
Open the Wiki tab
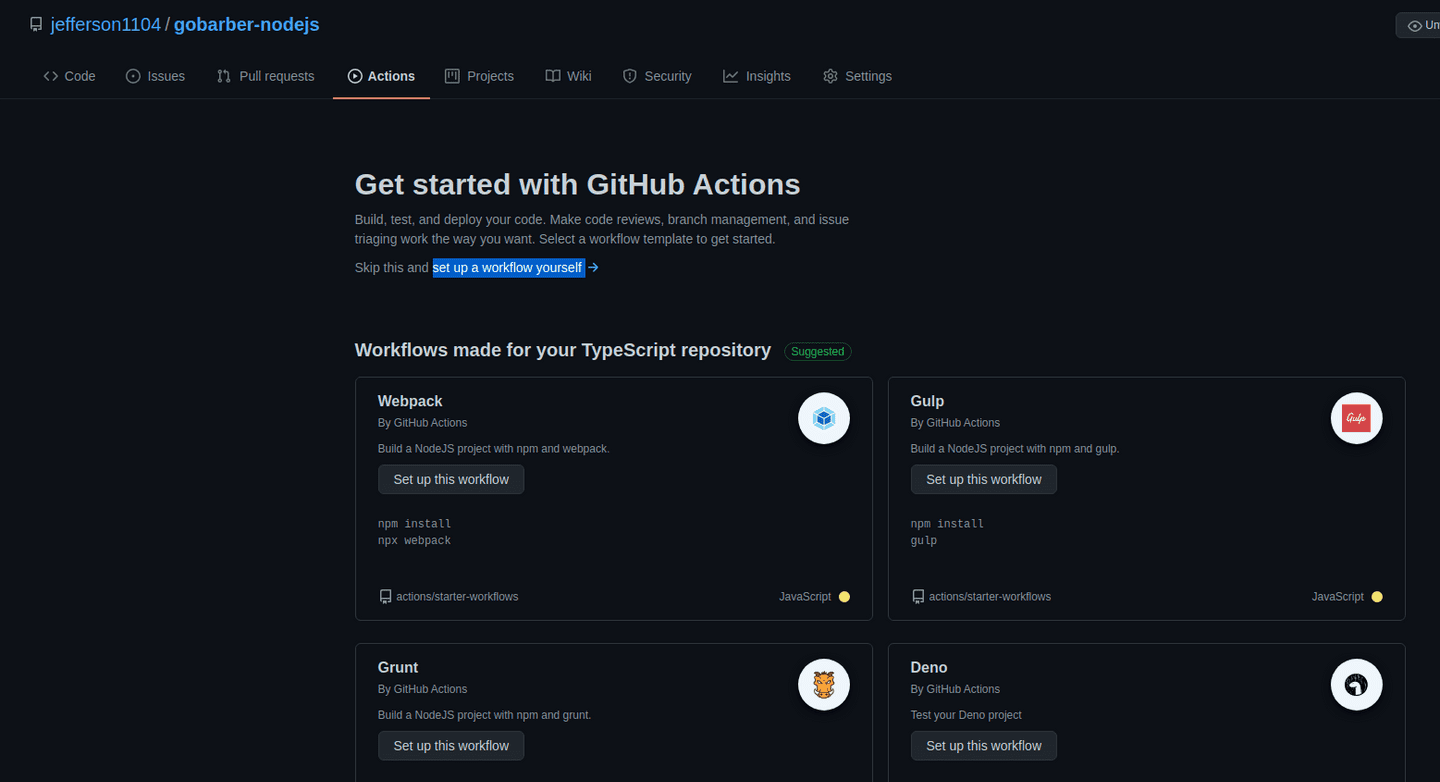[569, 76]
